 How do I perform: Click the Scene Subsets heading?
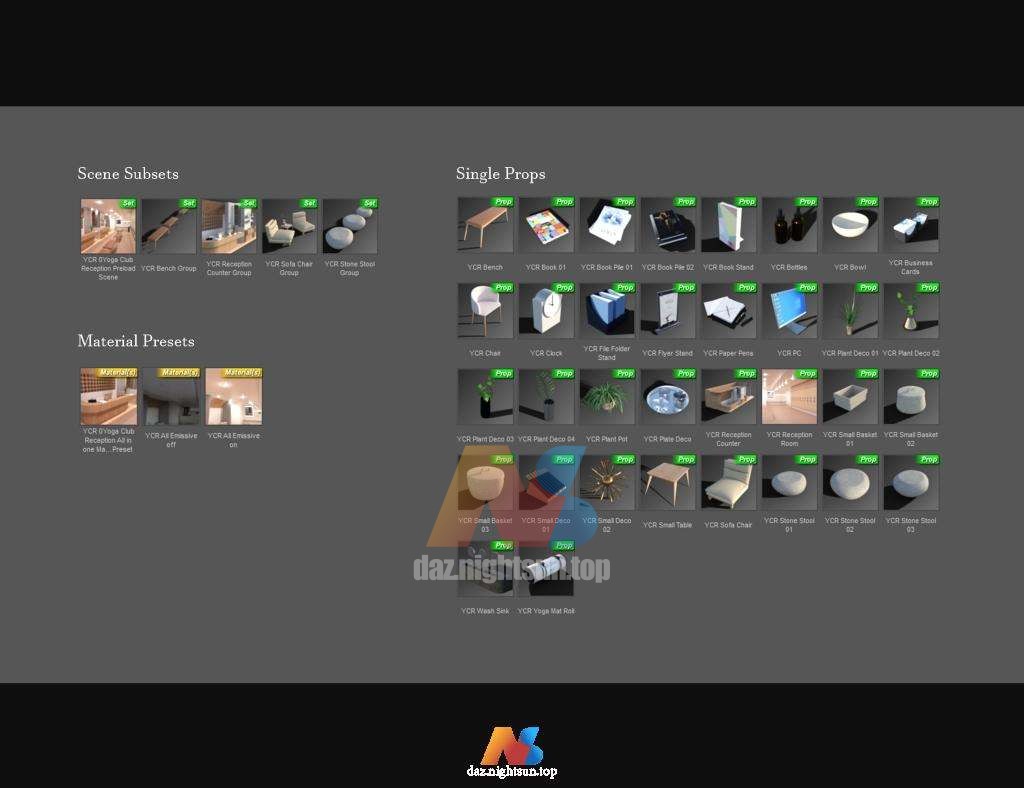tap(128, 174)
